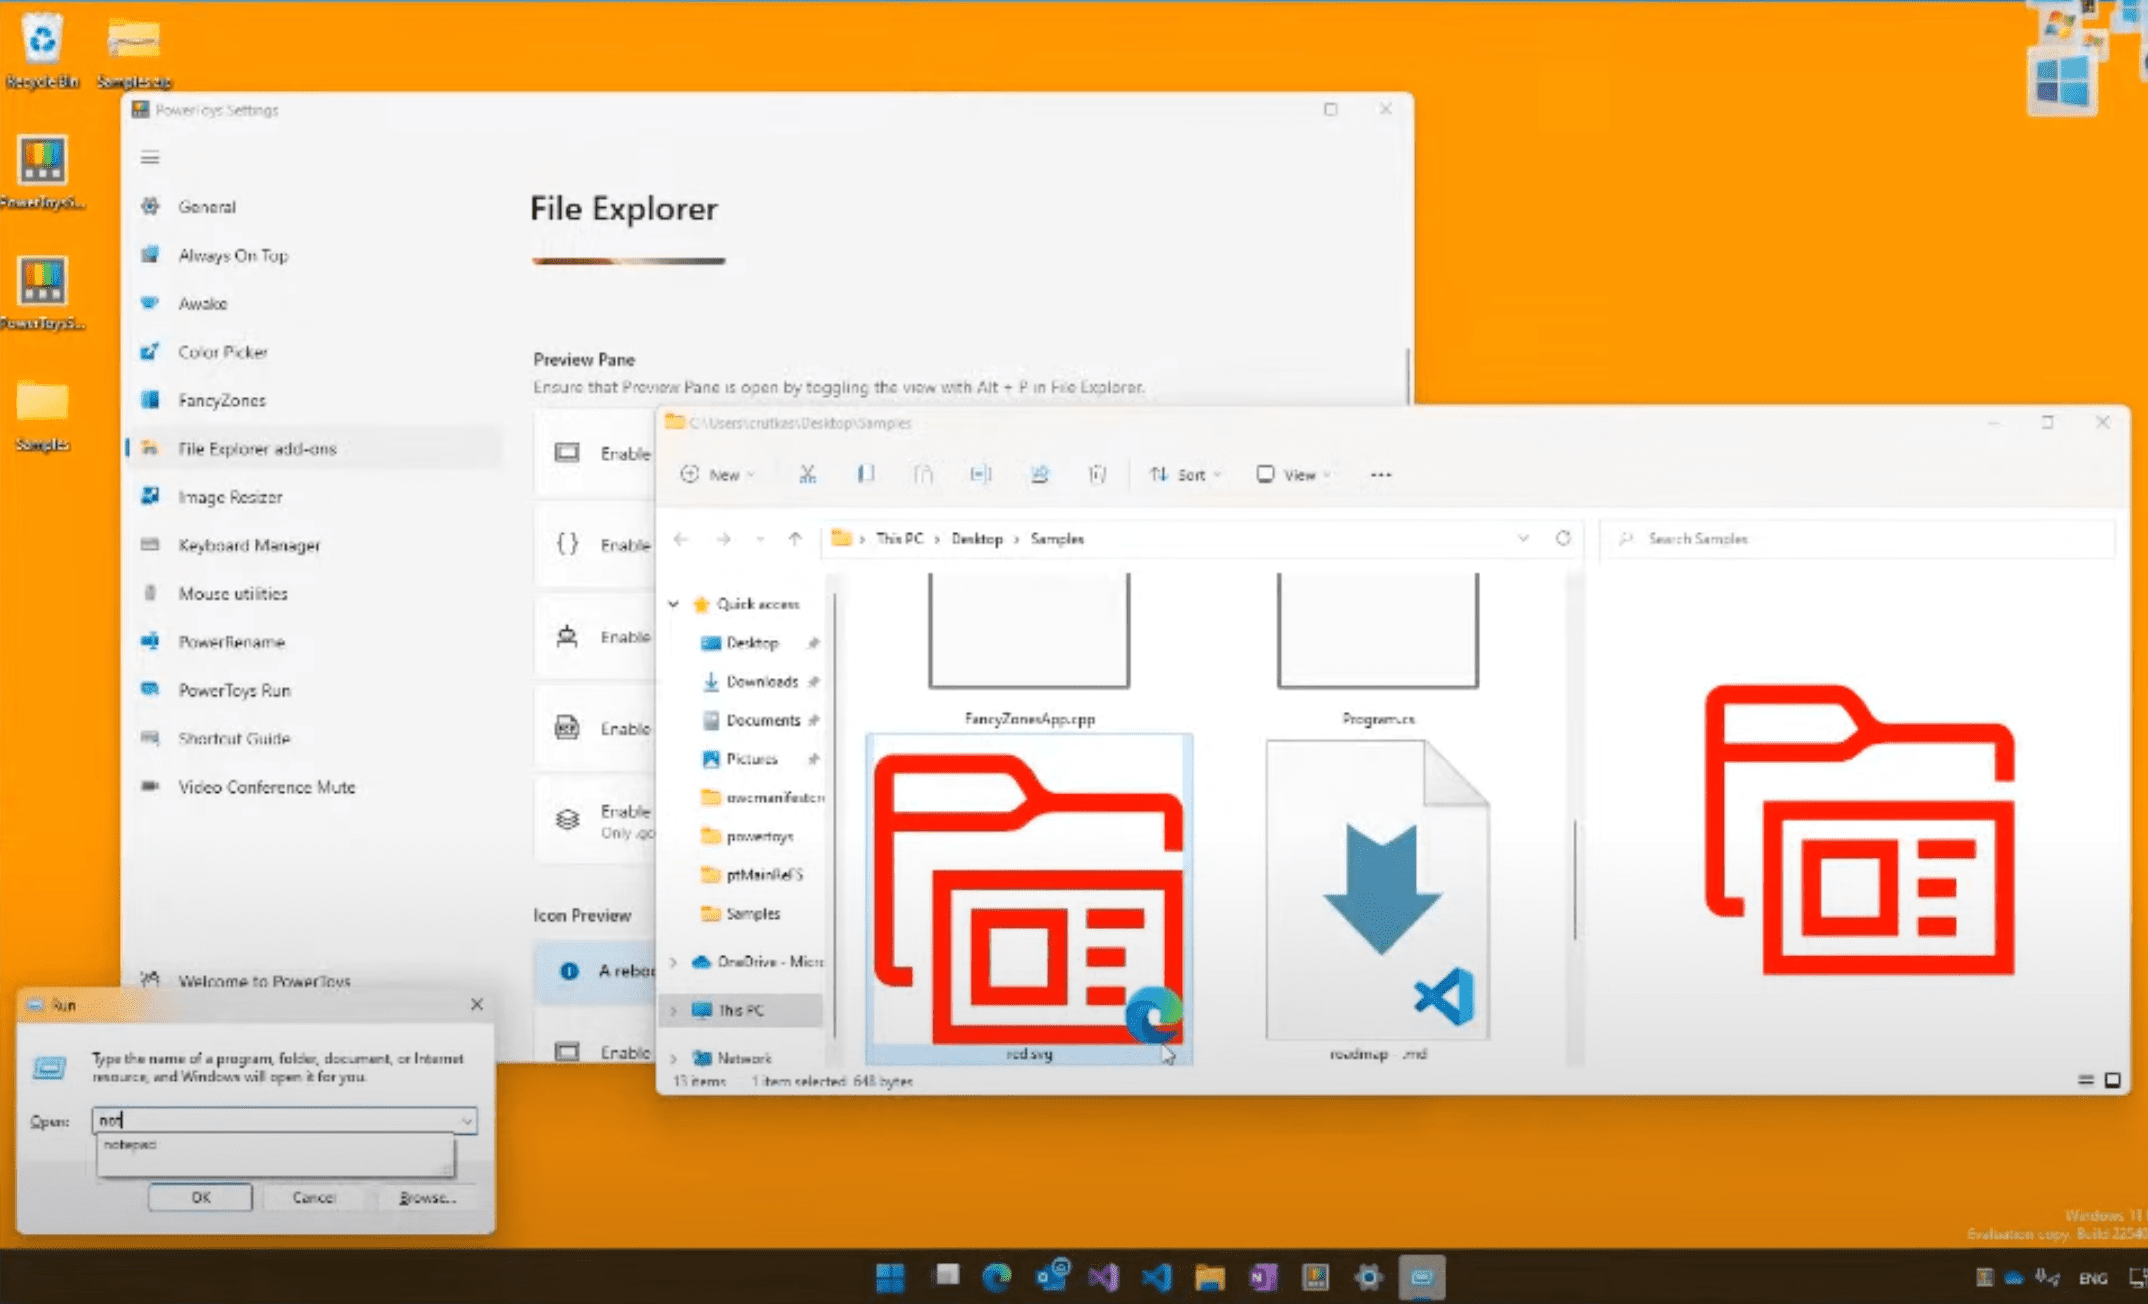Open Color Picker settings page

click(x=223, y=351)
